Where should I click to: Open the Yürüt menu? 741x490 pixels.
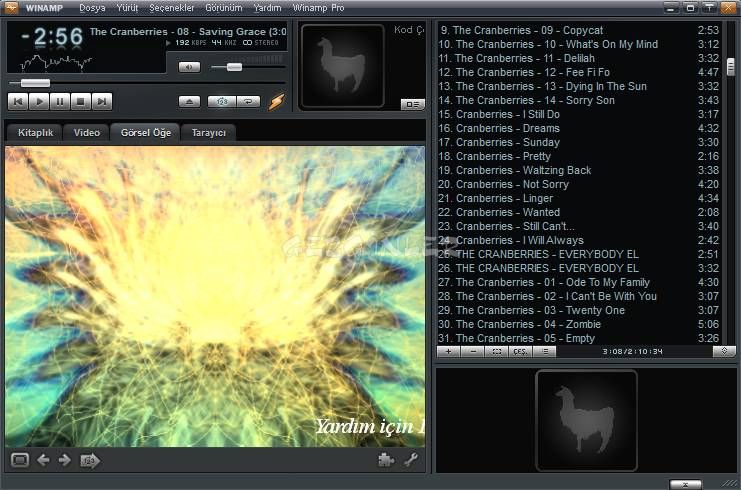click(x=127, y=8)
